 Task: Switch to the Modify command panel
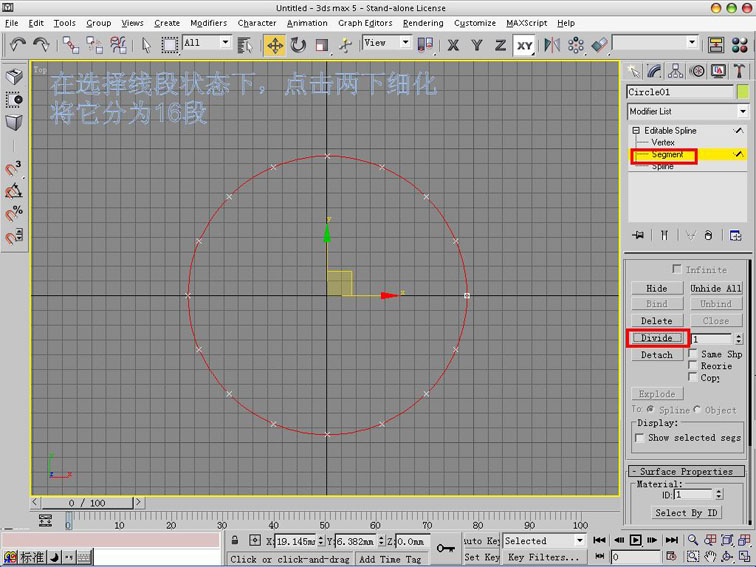[x=654, y=72]
